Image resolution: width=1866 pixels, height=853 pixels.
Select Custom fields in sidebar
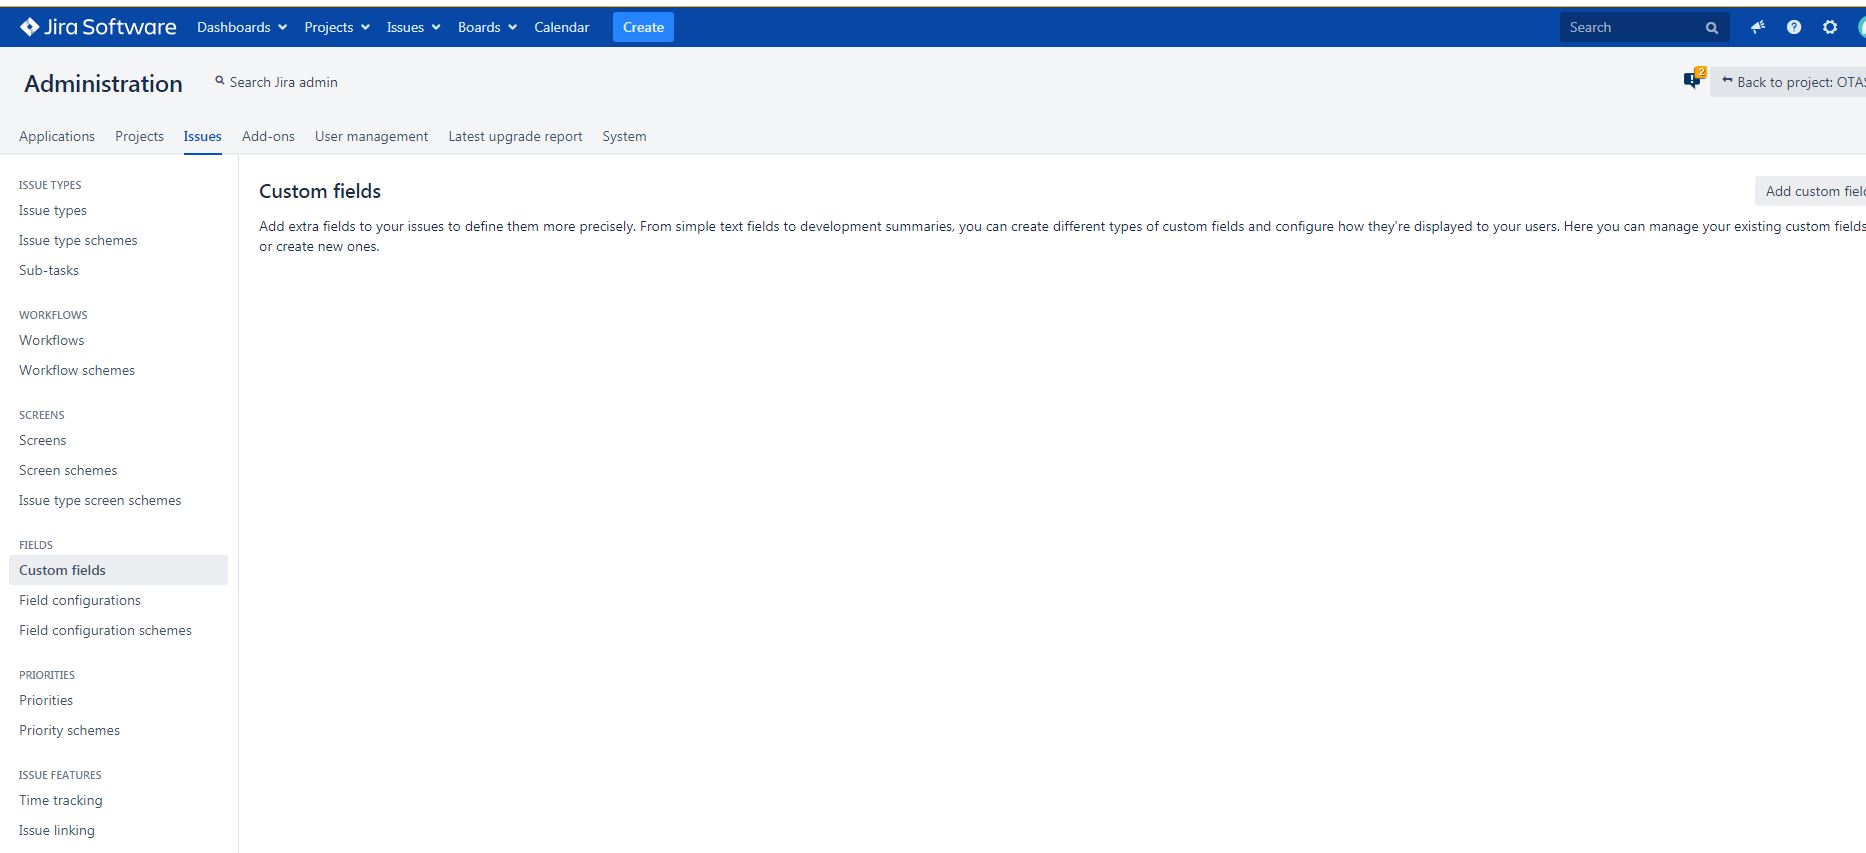(118, 570)
